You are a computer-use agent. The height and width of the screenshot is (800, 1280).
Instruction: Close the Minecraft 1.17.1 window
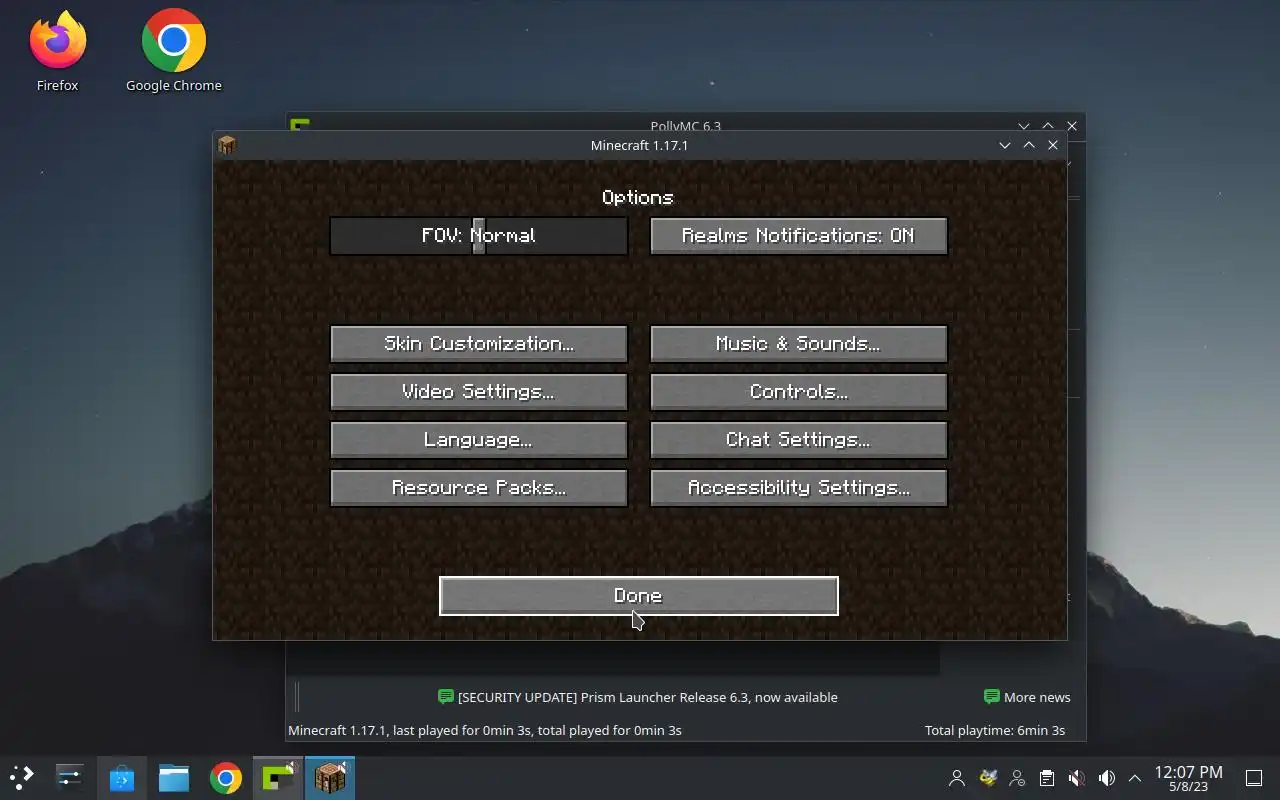pyautogui.click(x=1053, y=145)
